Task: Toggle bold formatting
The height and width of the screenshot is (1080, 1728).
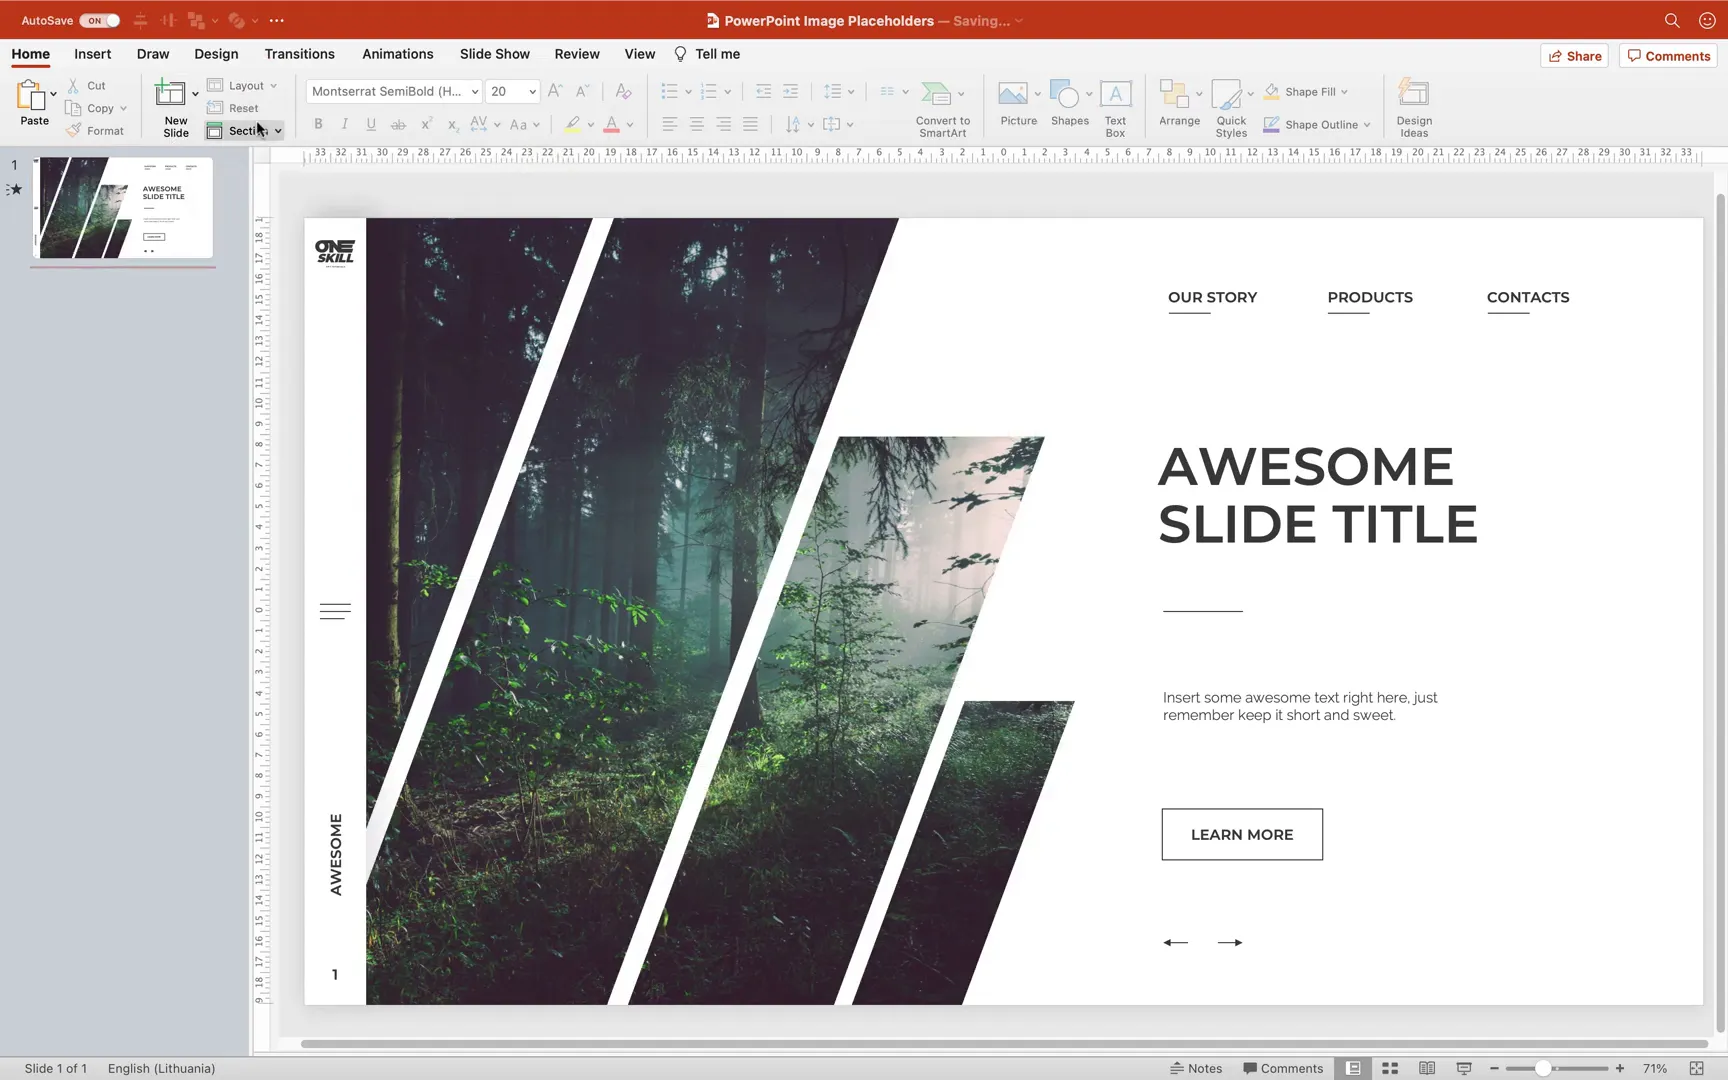Action: [x=318, y=124]
